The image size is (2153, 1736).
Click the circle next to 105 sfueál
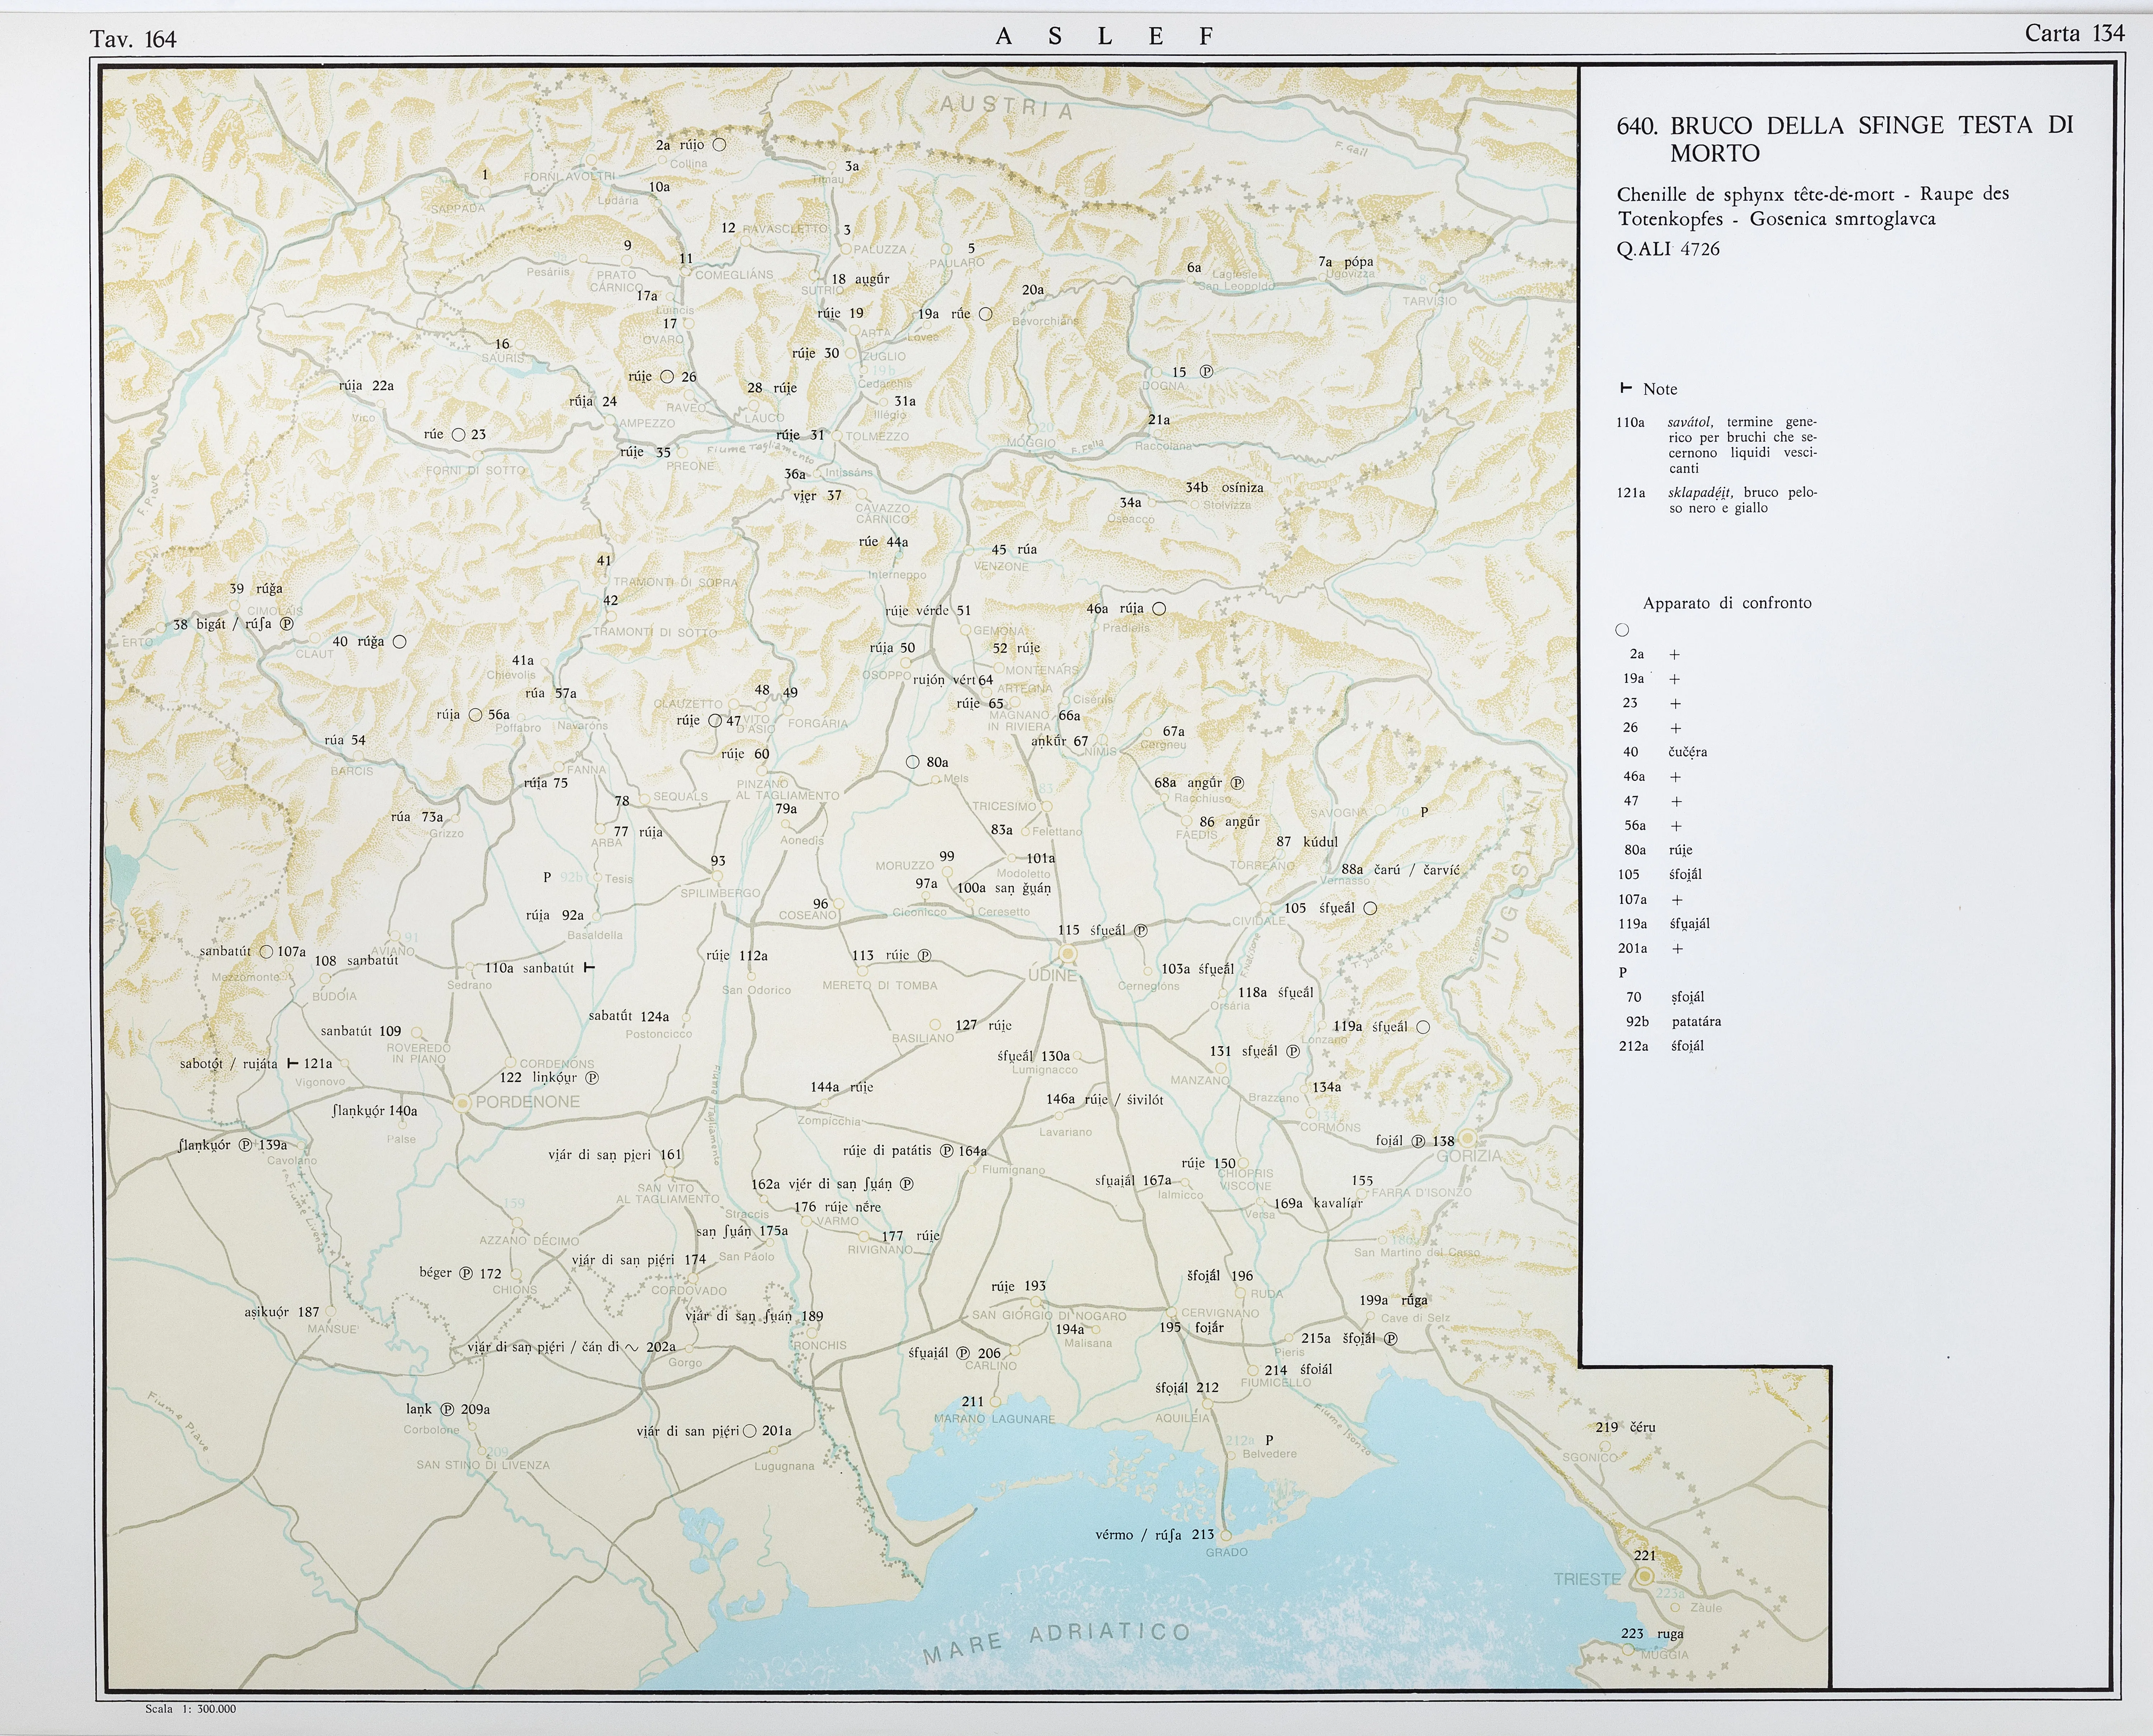coord(1370,908)
